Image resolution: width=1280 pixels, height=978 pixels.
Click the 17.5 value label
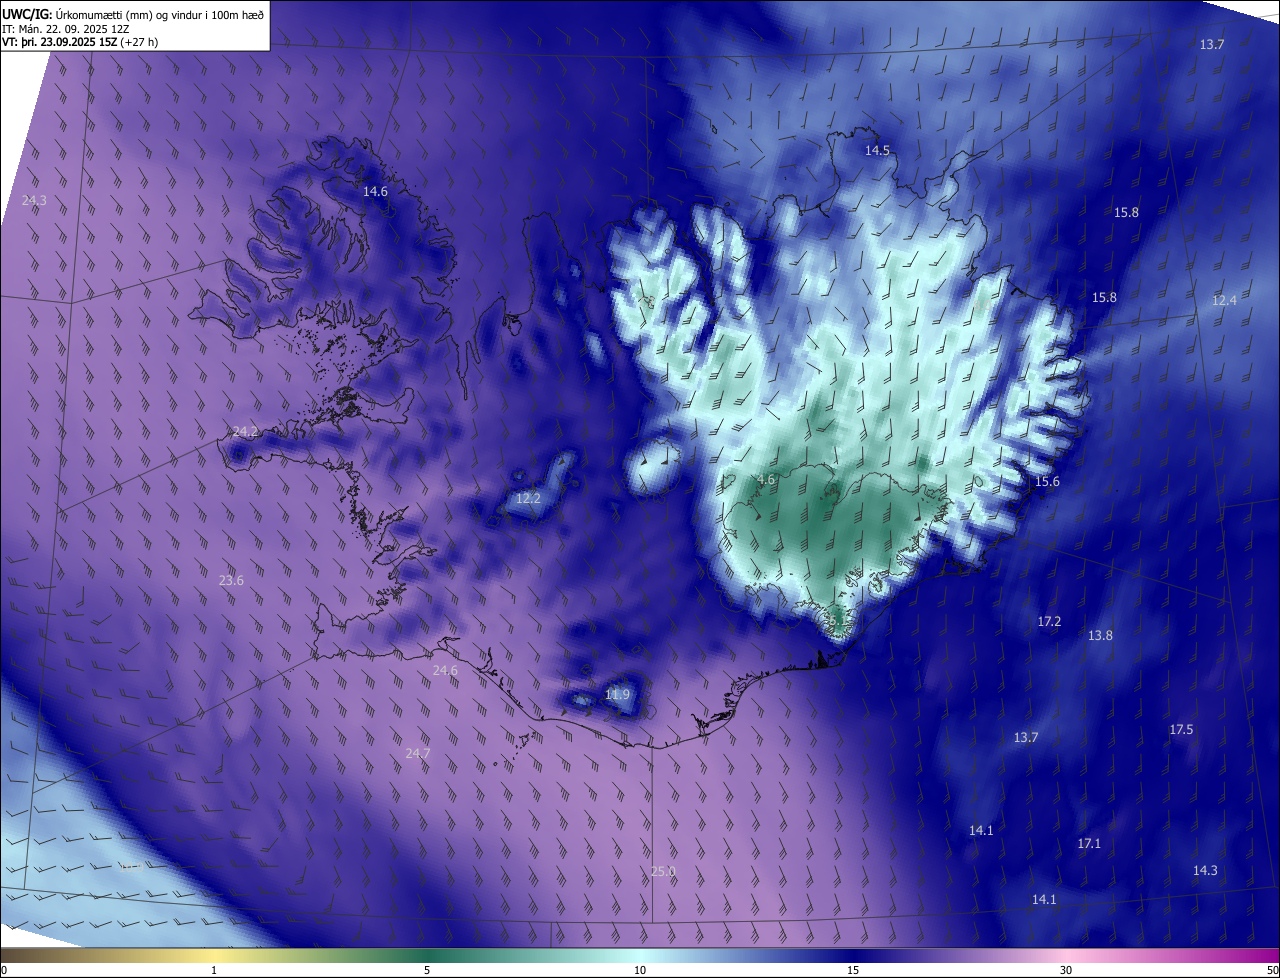[1181, 730]
